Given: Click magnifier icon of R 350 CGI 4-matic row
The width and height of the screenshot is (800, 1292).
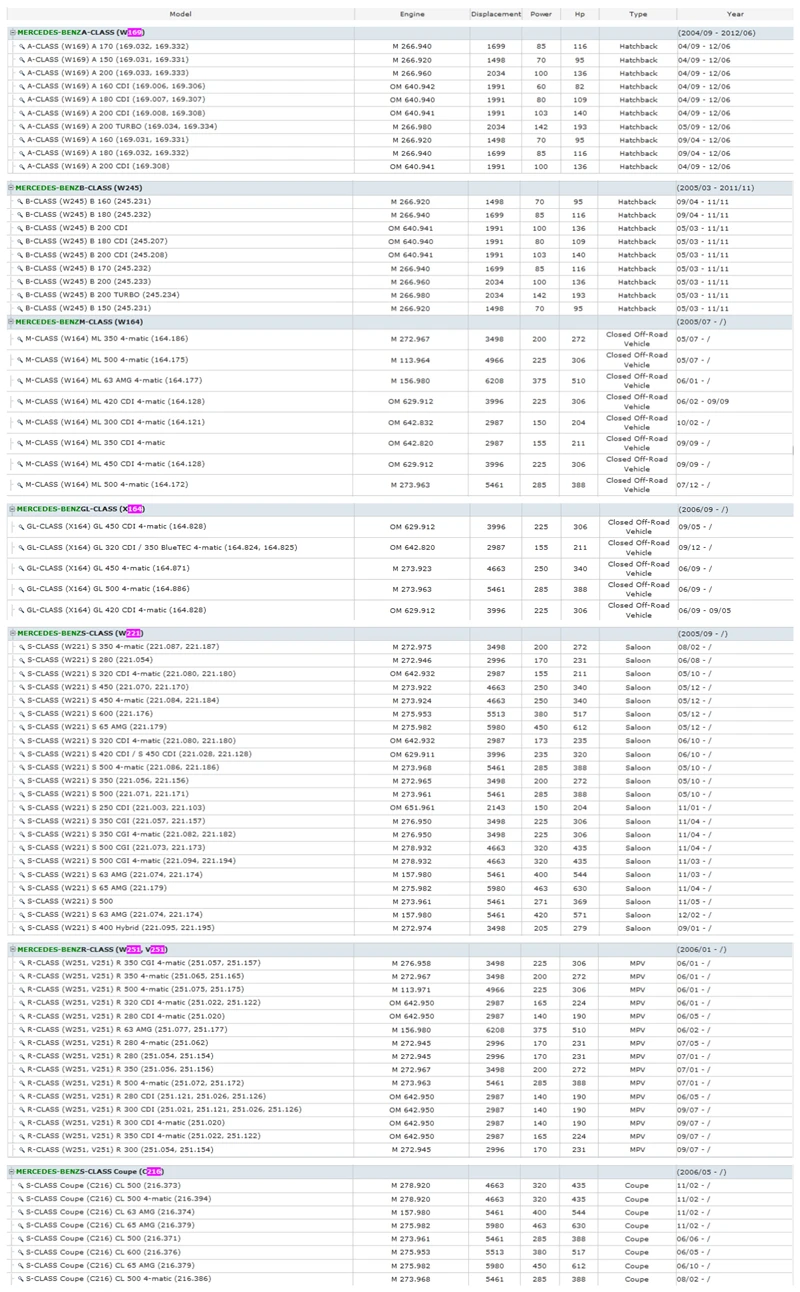Looking at the screenshot, I should point(21,962).
